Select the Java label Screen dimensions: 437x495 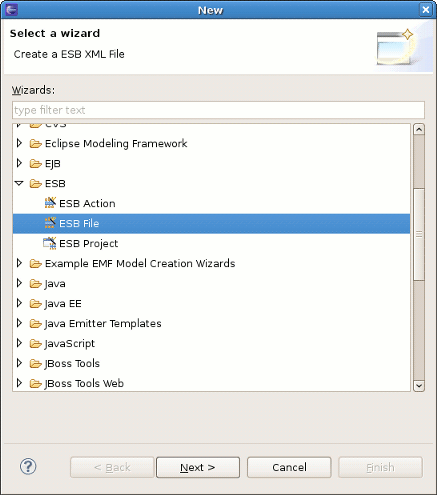coord(55,284)
